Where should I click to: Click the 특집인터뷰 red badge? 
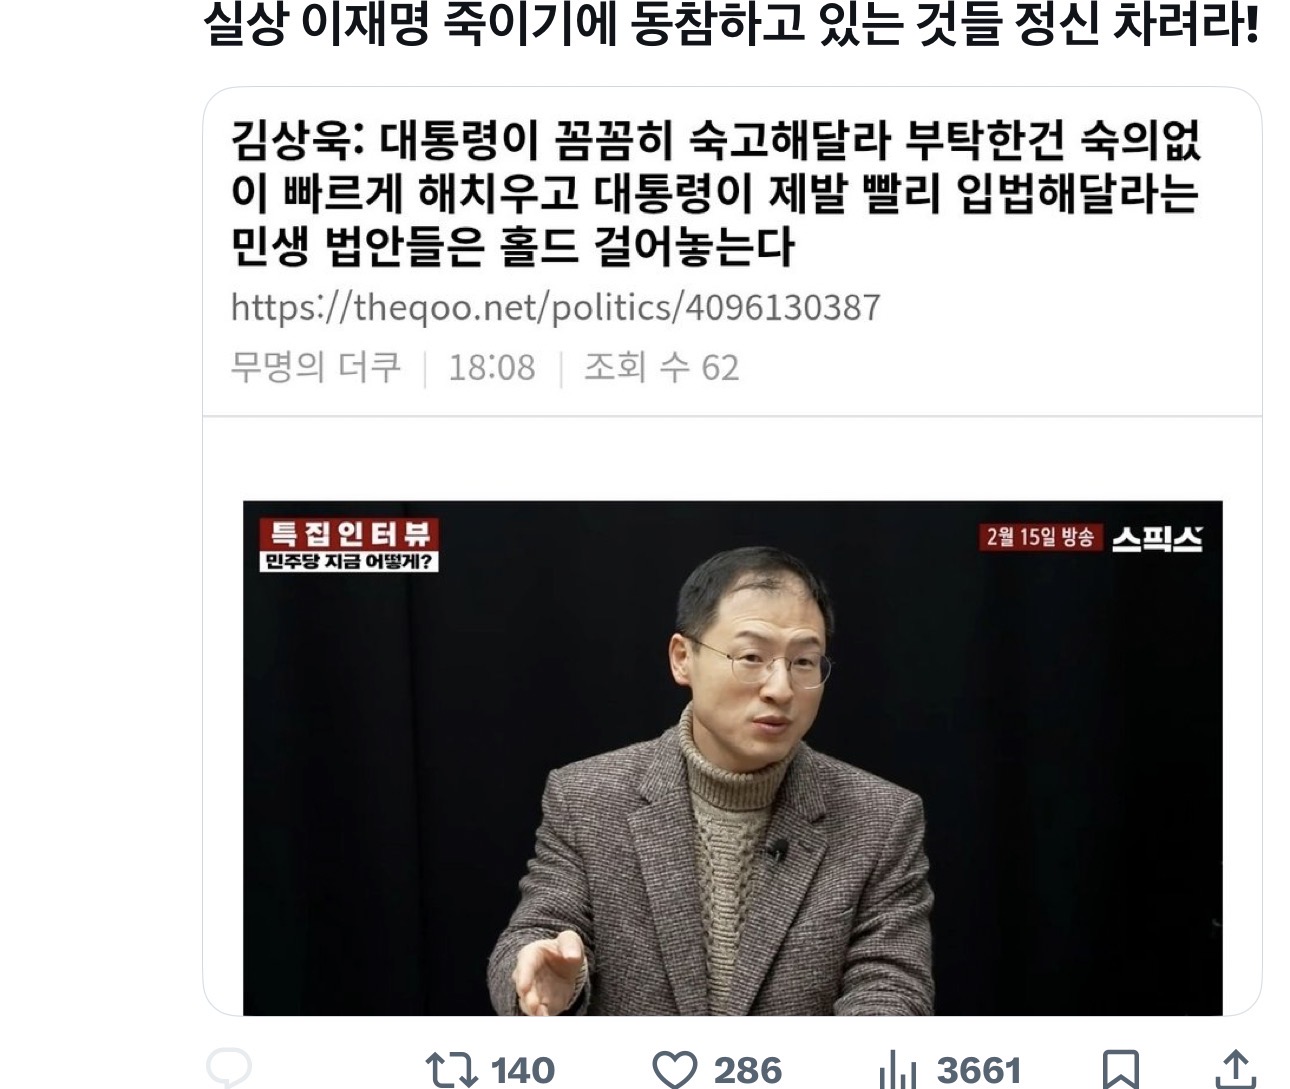tap(348, 533)
